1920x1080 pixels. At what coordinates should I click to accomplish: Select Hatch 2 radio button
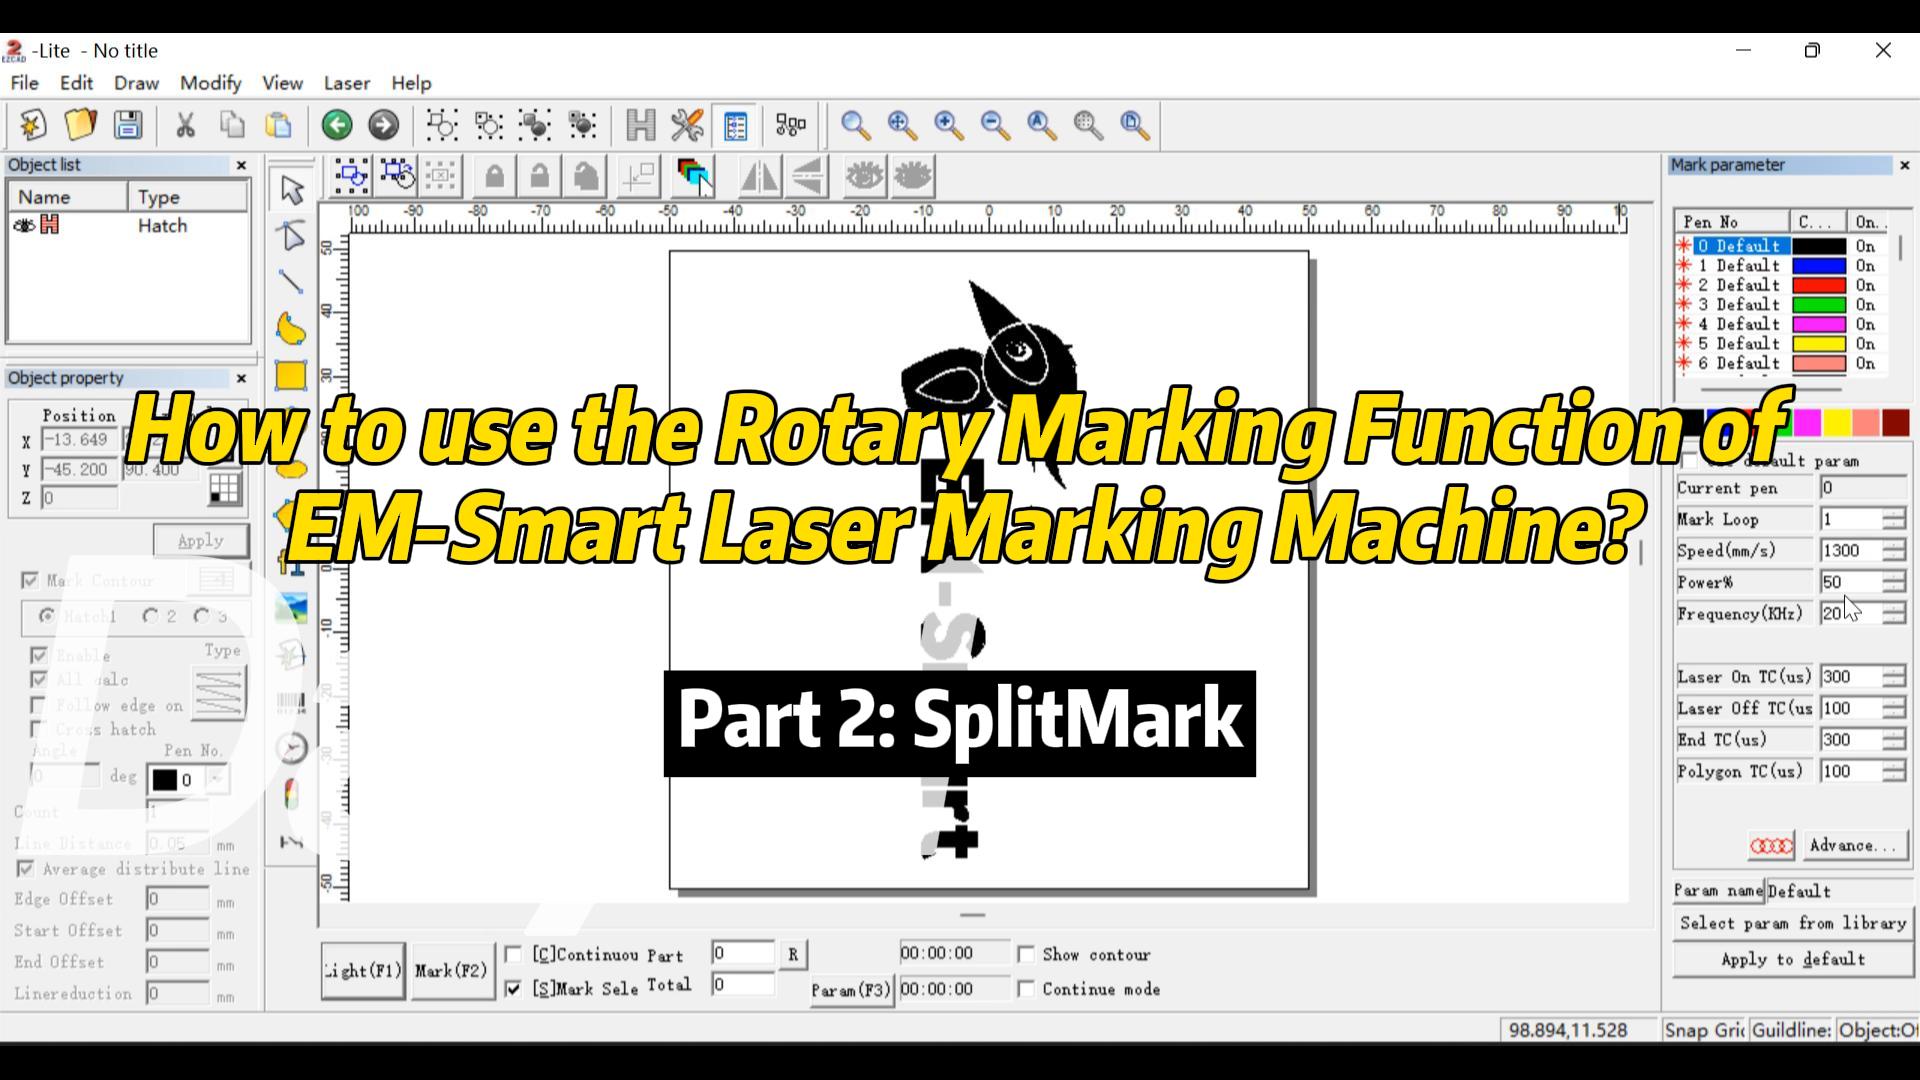coord(150,616)
